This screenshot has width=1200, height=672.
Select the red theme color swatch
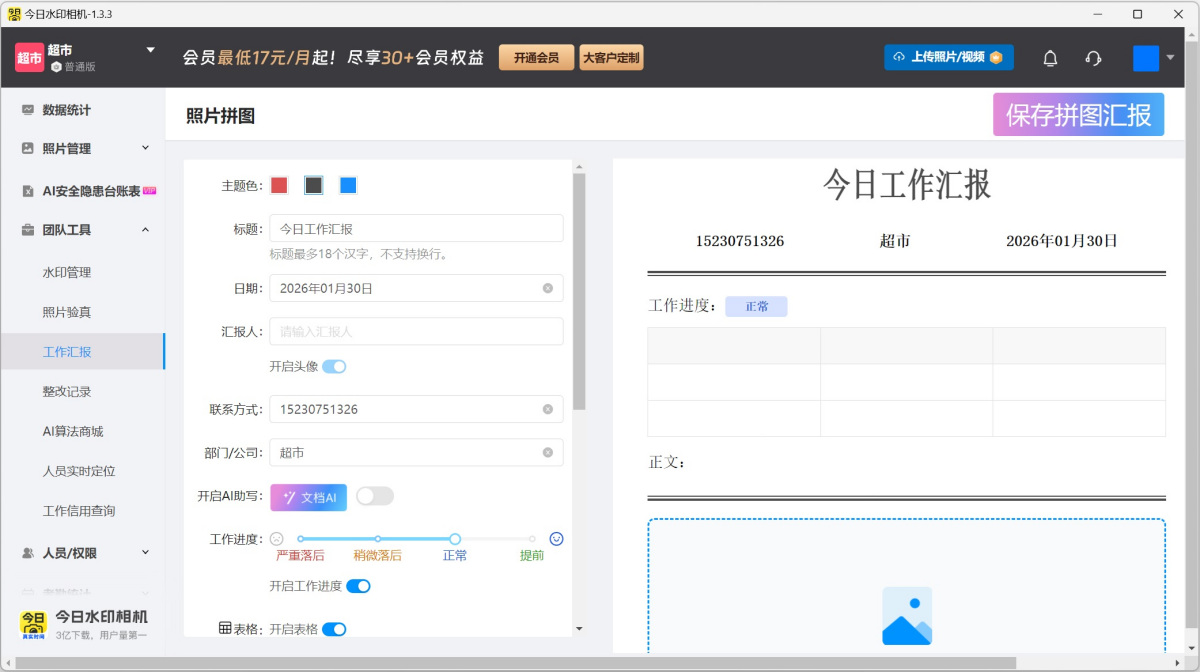click(280, 185)
